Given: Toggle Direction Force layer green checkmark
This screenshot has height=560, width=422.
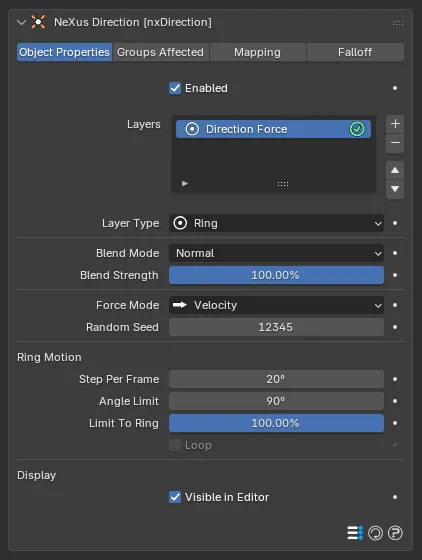Looking at the screenshot, I should point(357,129).
